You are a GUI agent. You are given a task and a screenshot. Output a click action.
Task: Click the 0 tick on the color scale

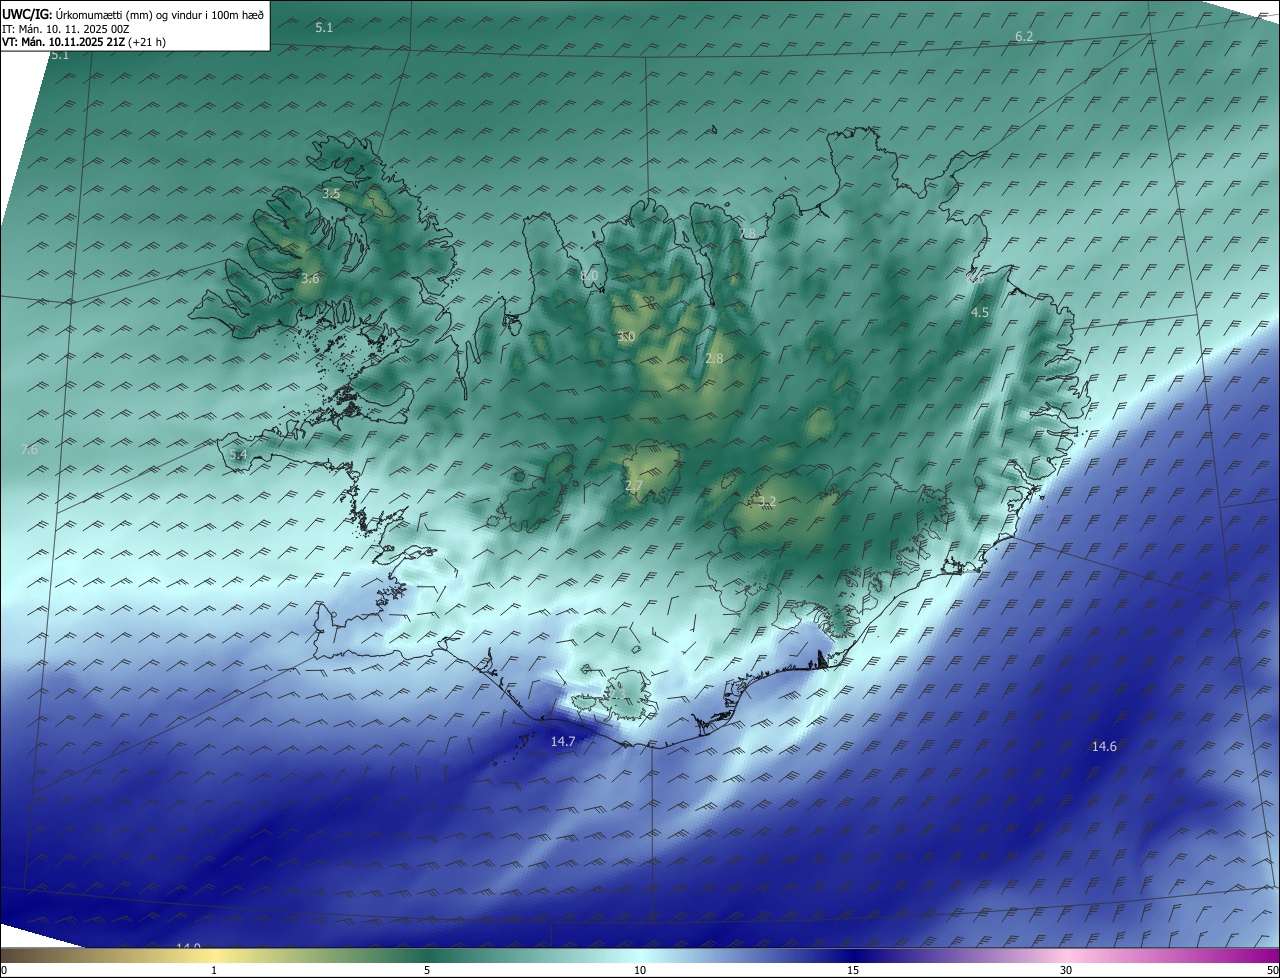(4, 970)
